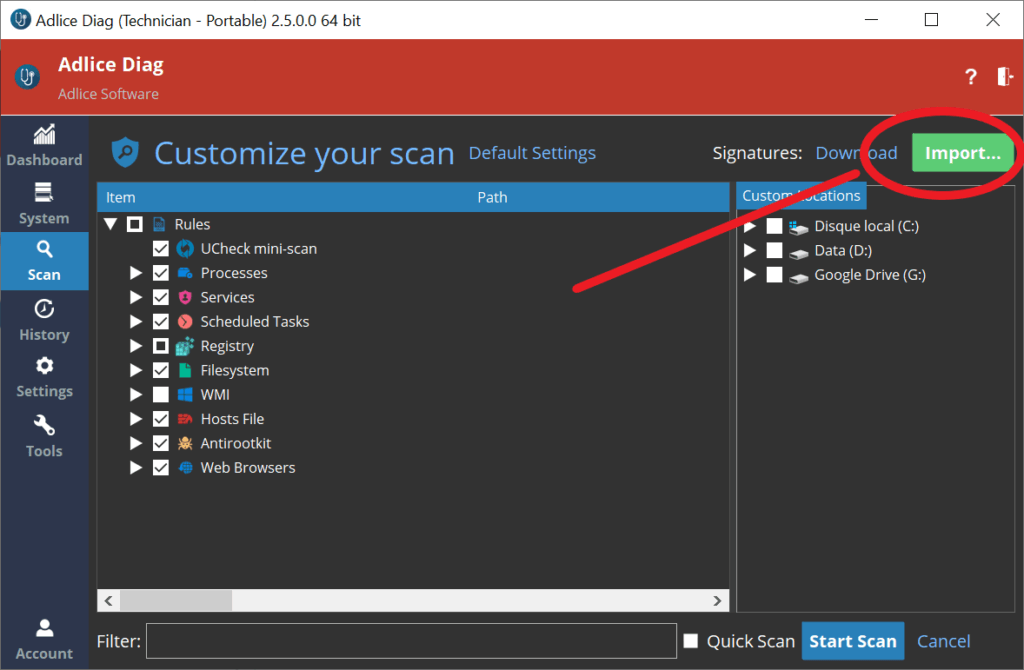Open the Dashboard sidebar icon
Viewport: 1024px width, 670px height.
click(44, 135)
